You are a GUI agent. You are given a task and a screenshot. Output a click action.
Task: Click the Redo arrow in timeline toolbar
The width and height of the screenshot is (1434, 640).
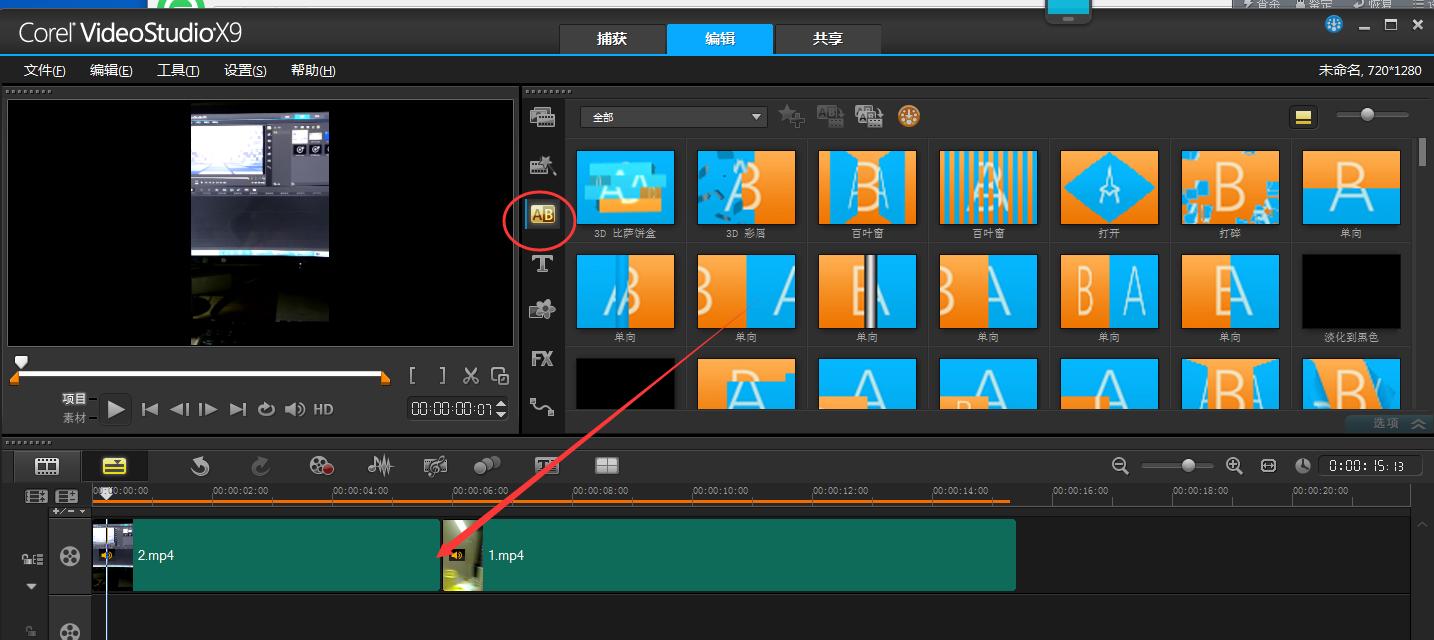pyautogui.click(x=260, y=465)
